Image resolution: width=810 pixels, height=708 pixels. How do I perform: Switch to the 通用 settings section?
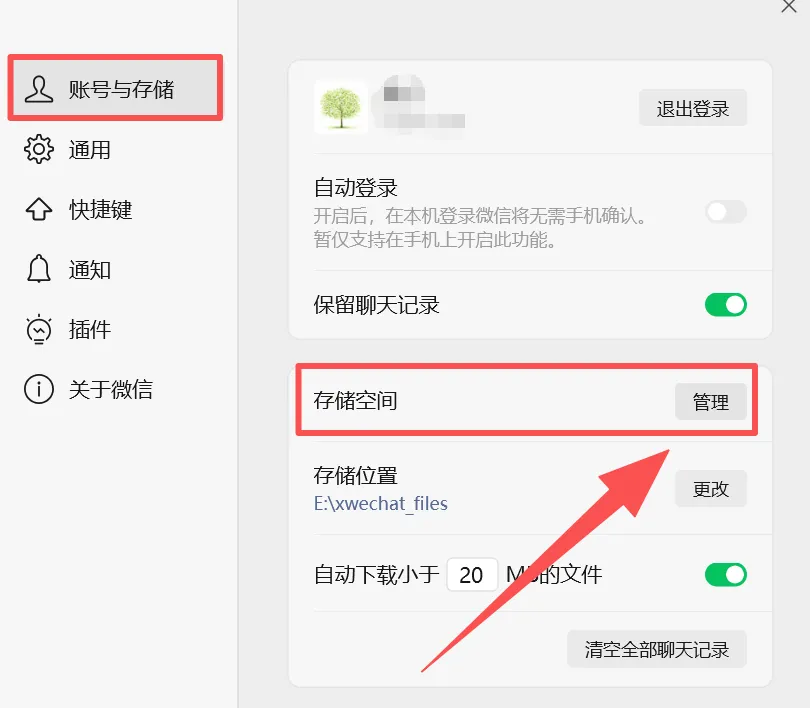click(x=89, y=150)
